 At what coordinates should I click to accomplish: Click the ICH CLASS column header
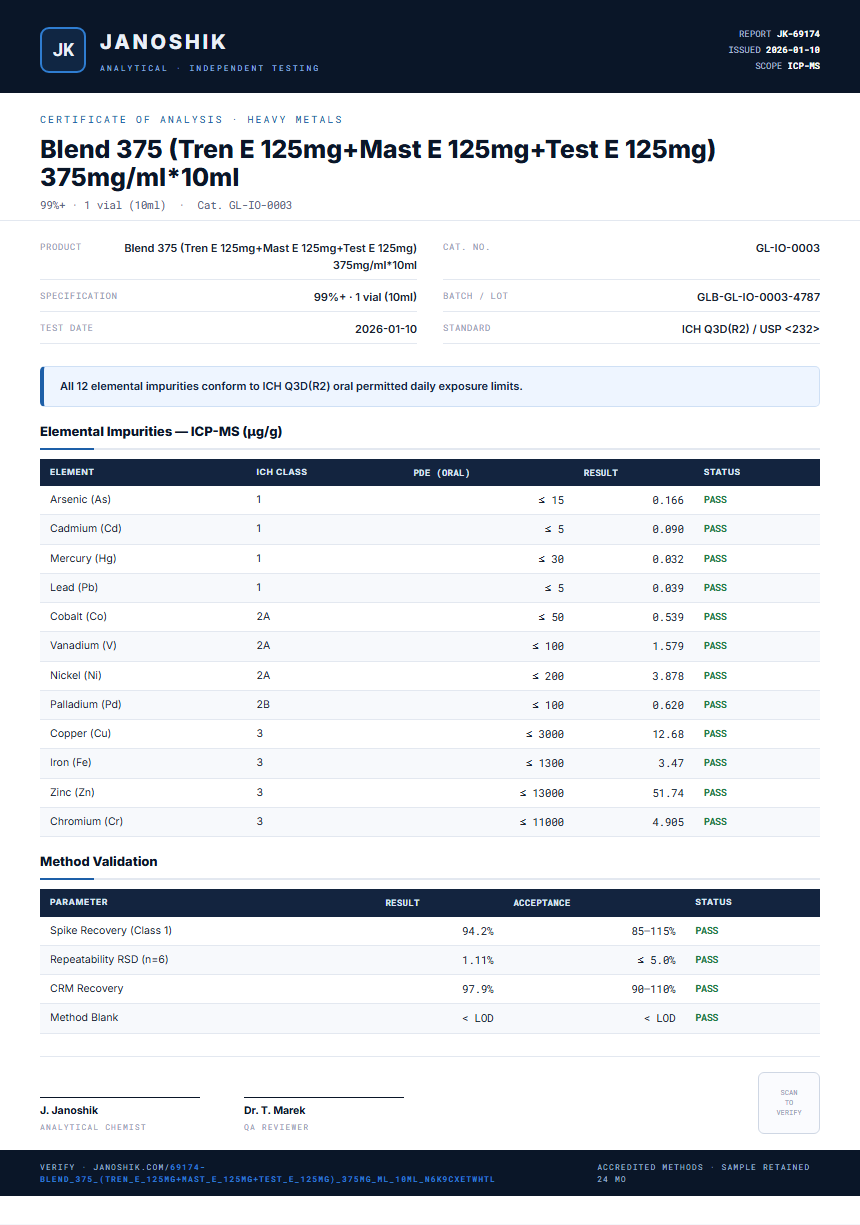282,472
